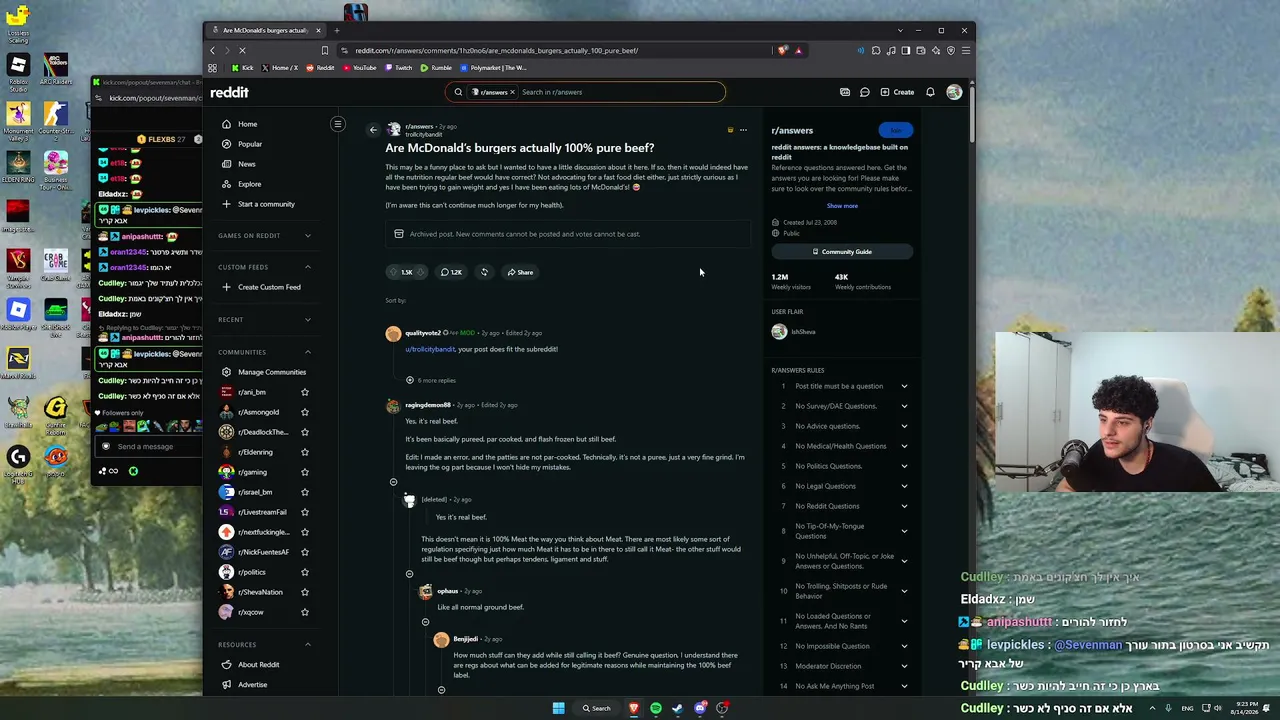Collapse the Reddit left navigation sidebar

click(338, 124)
